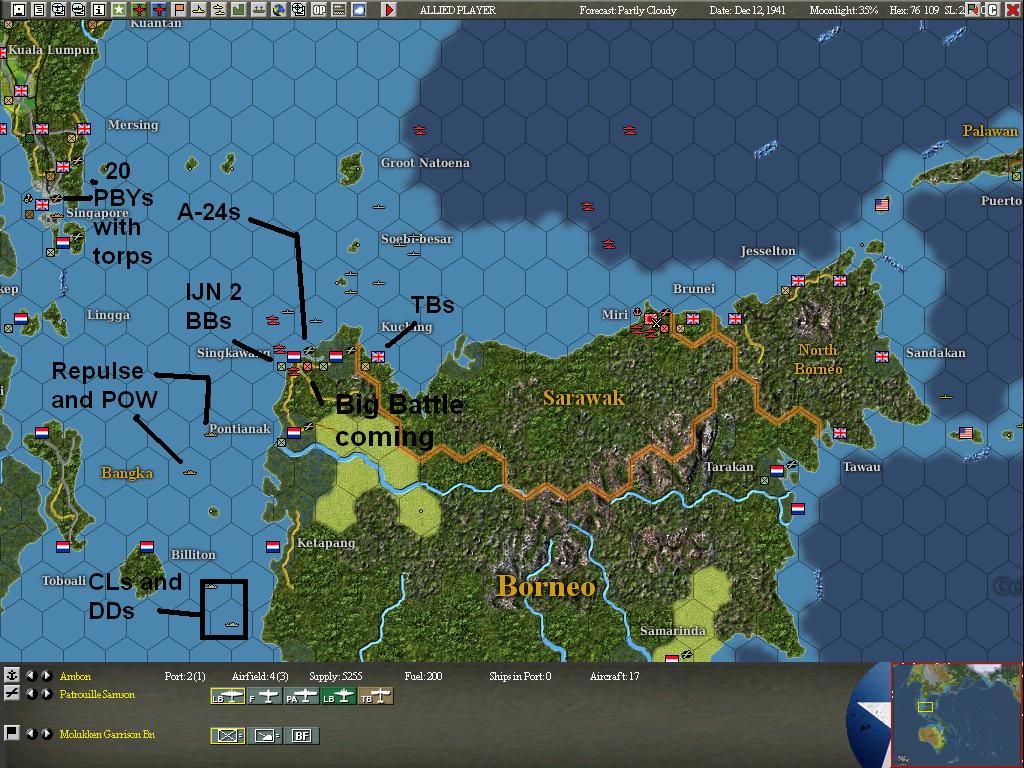Next air group arrow by Patrouille Samson
The height and width of the screenshot is (768, 1024).
point(46,694)
